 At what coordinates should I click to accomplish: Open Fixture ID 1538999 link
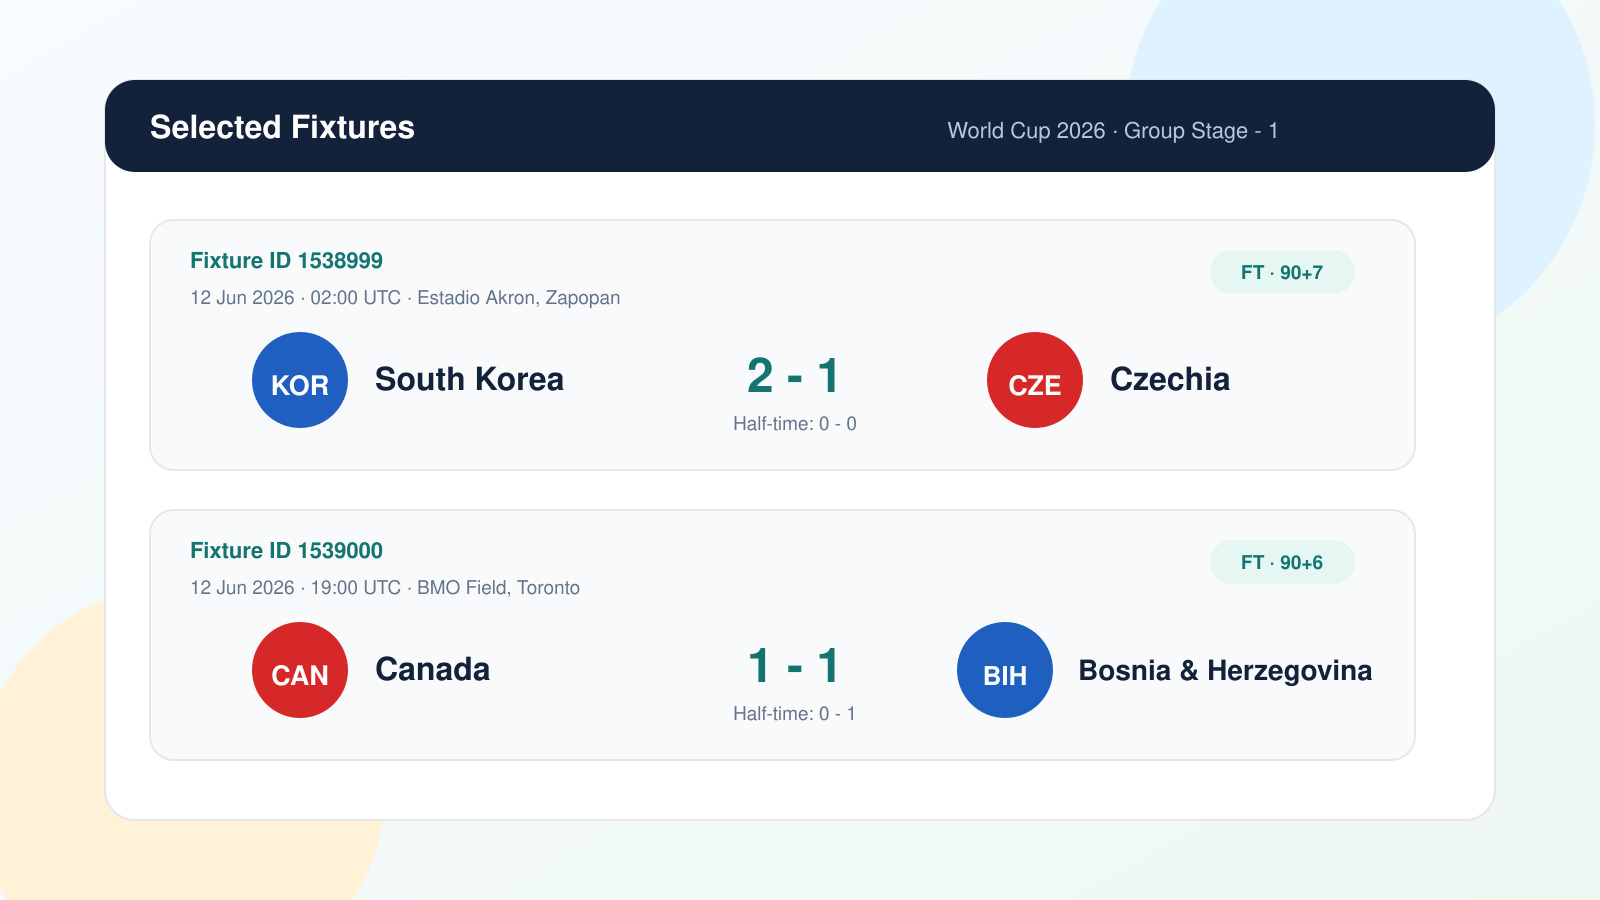[x=287, y=261]
